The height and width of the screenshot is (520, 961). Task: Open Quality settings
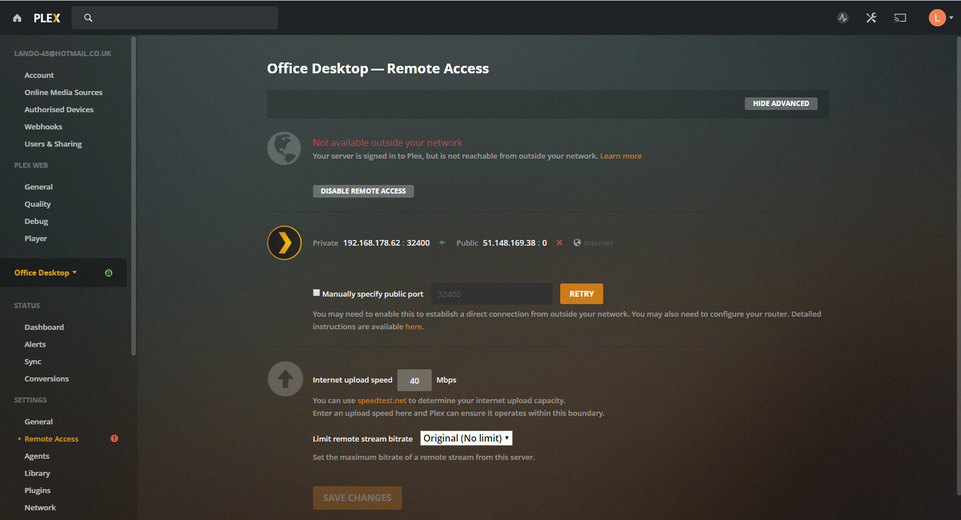[37, 204]
